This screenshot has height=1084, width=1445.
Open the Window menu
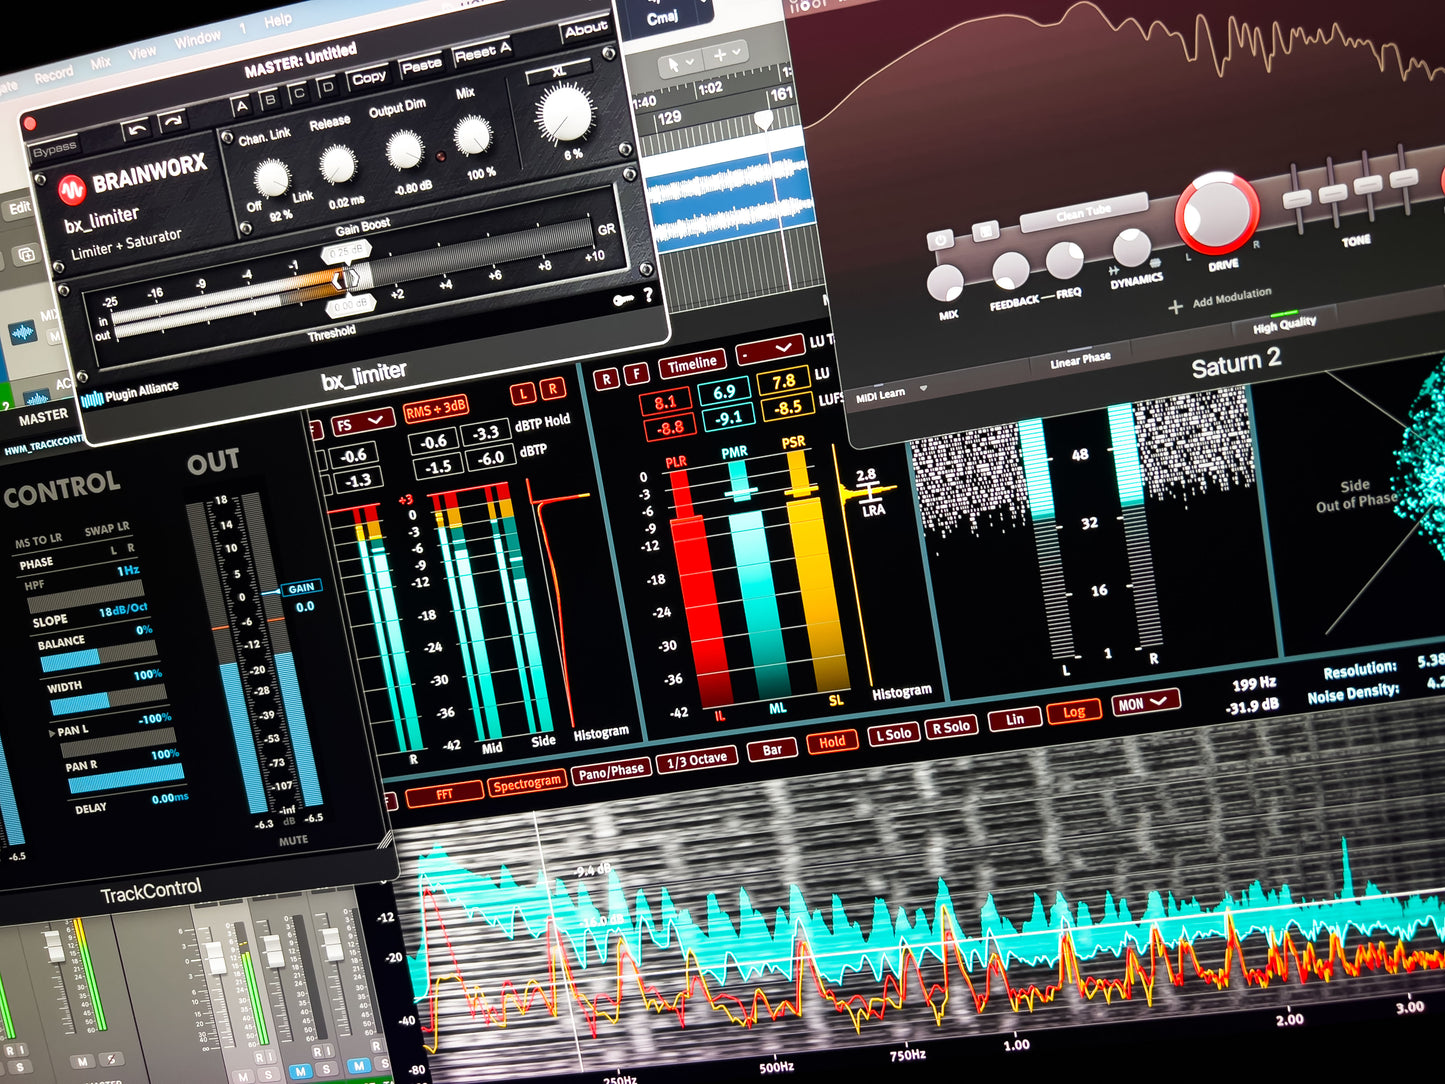click(x=197, y=39)
